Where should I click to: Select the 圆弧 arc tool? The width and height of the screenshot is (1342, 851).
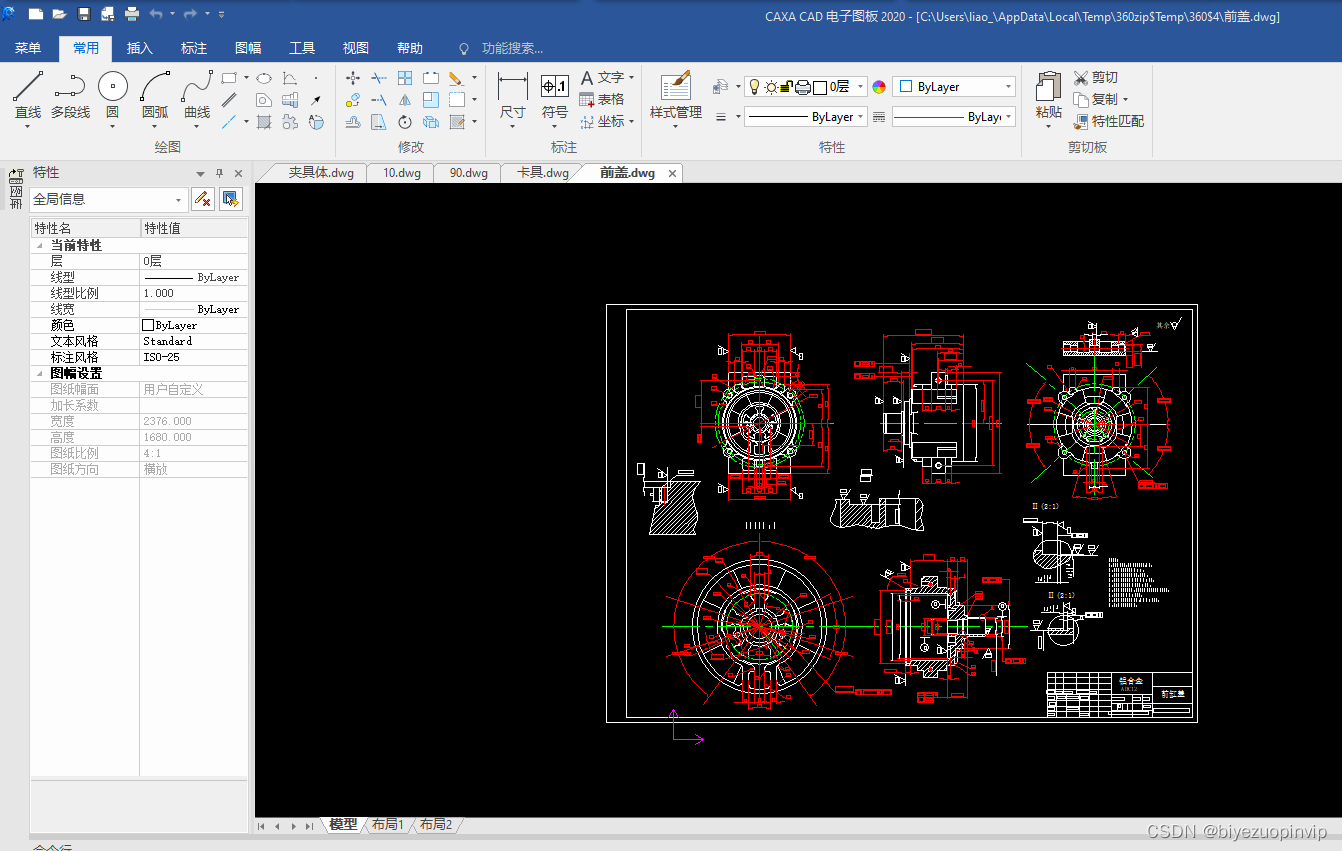click(x=155, y=97)
